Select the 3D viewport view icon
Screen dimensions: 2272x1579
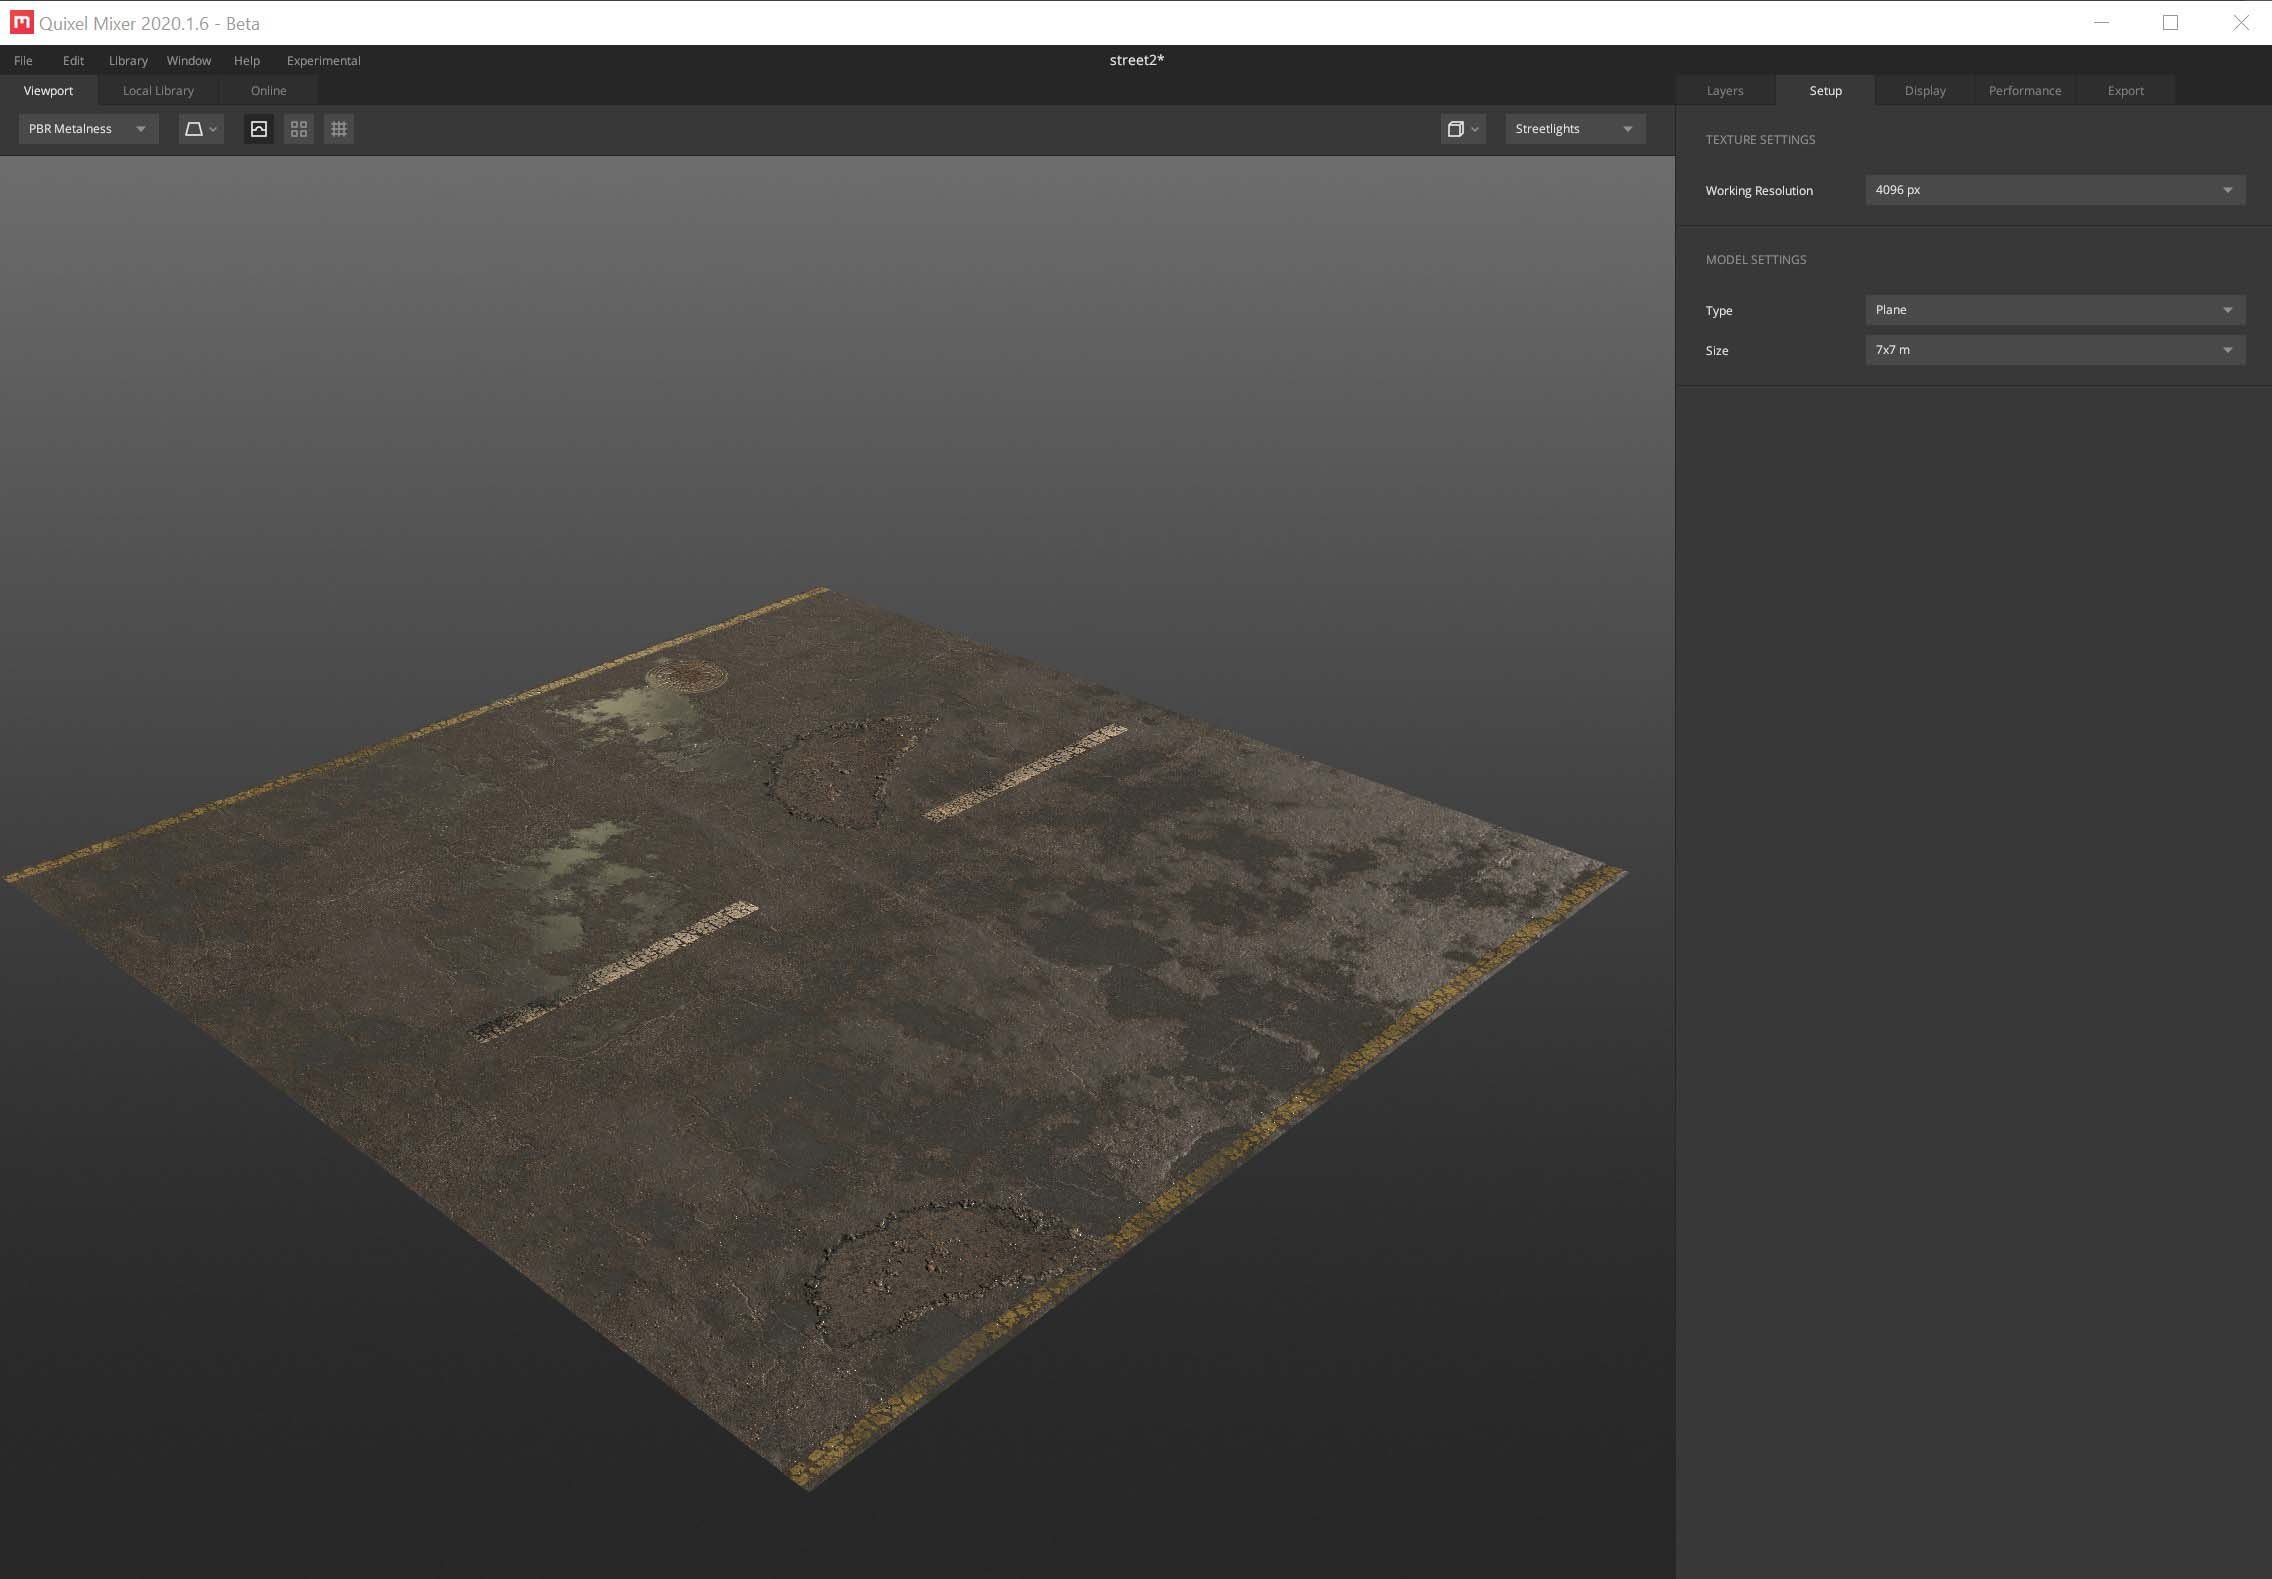pyautogui.click(x=259, y=129)
